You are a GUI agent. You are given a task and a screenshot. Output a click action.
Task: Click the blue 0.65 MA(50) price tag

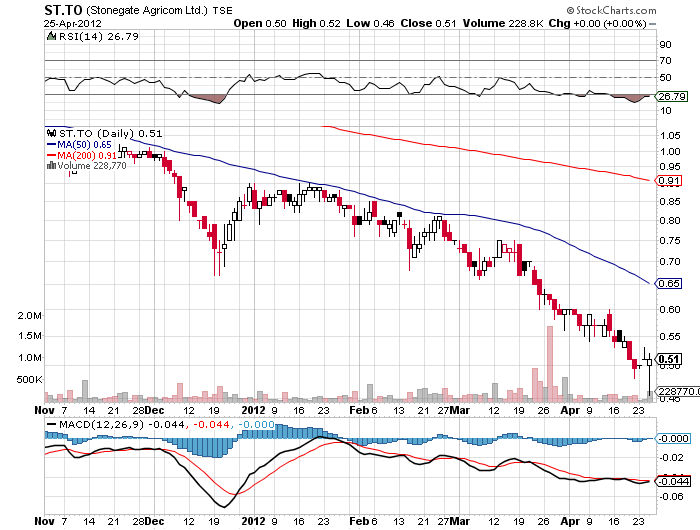[x=668, y=284]
